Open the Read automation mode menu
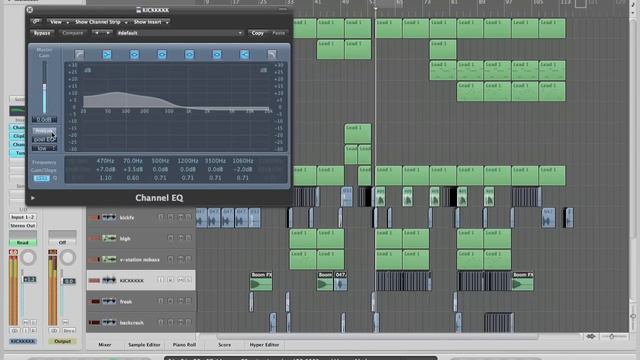 [x=23, y=242]
